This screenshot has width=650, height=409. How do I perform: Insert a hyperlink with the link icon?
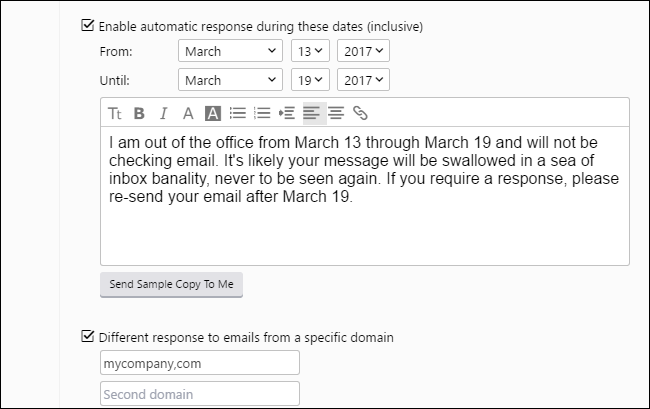(x=360, y=113)
